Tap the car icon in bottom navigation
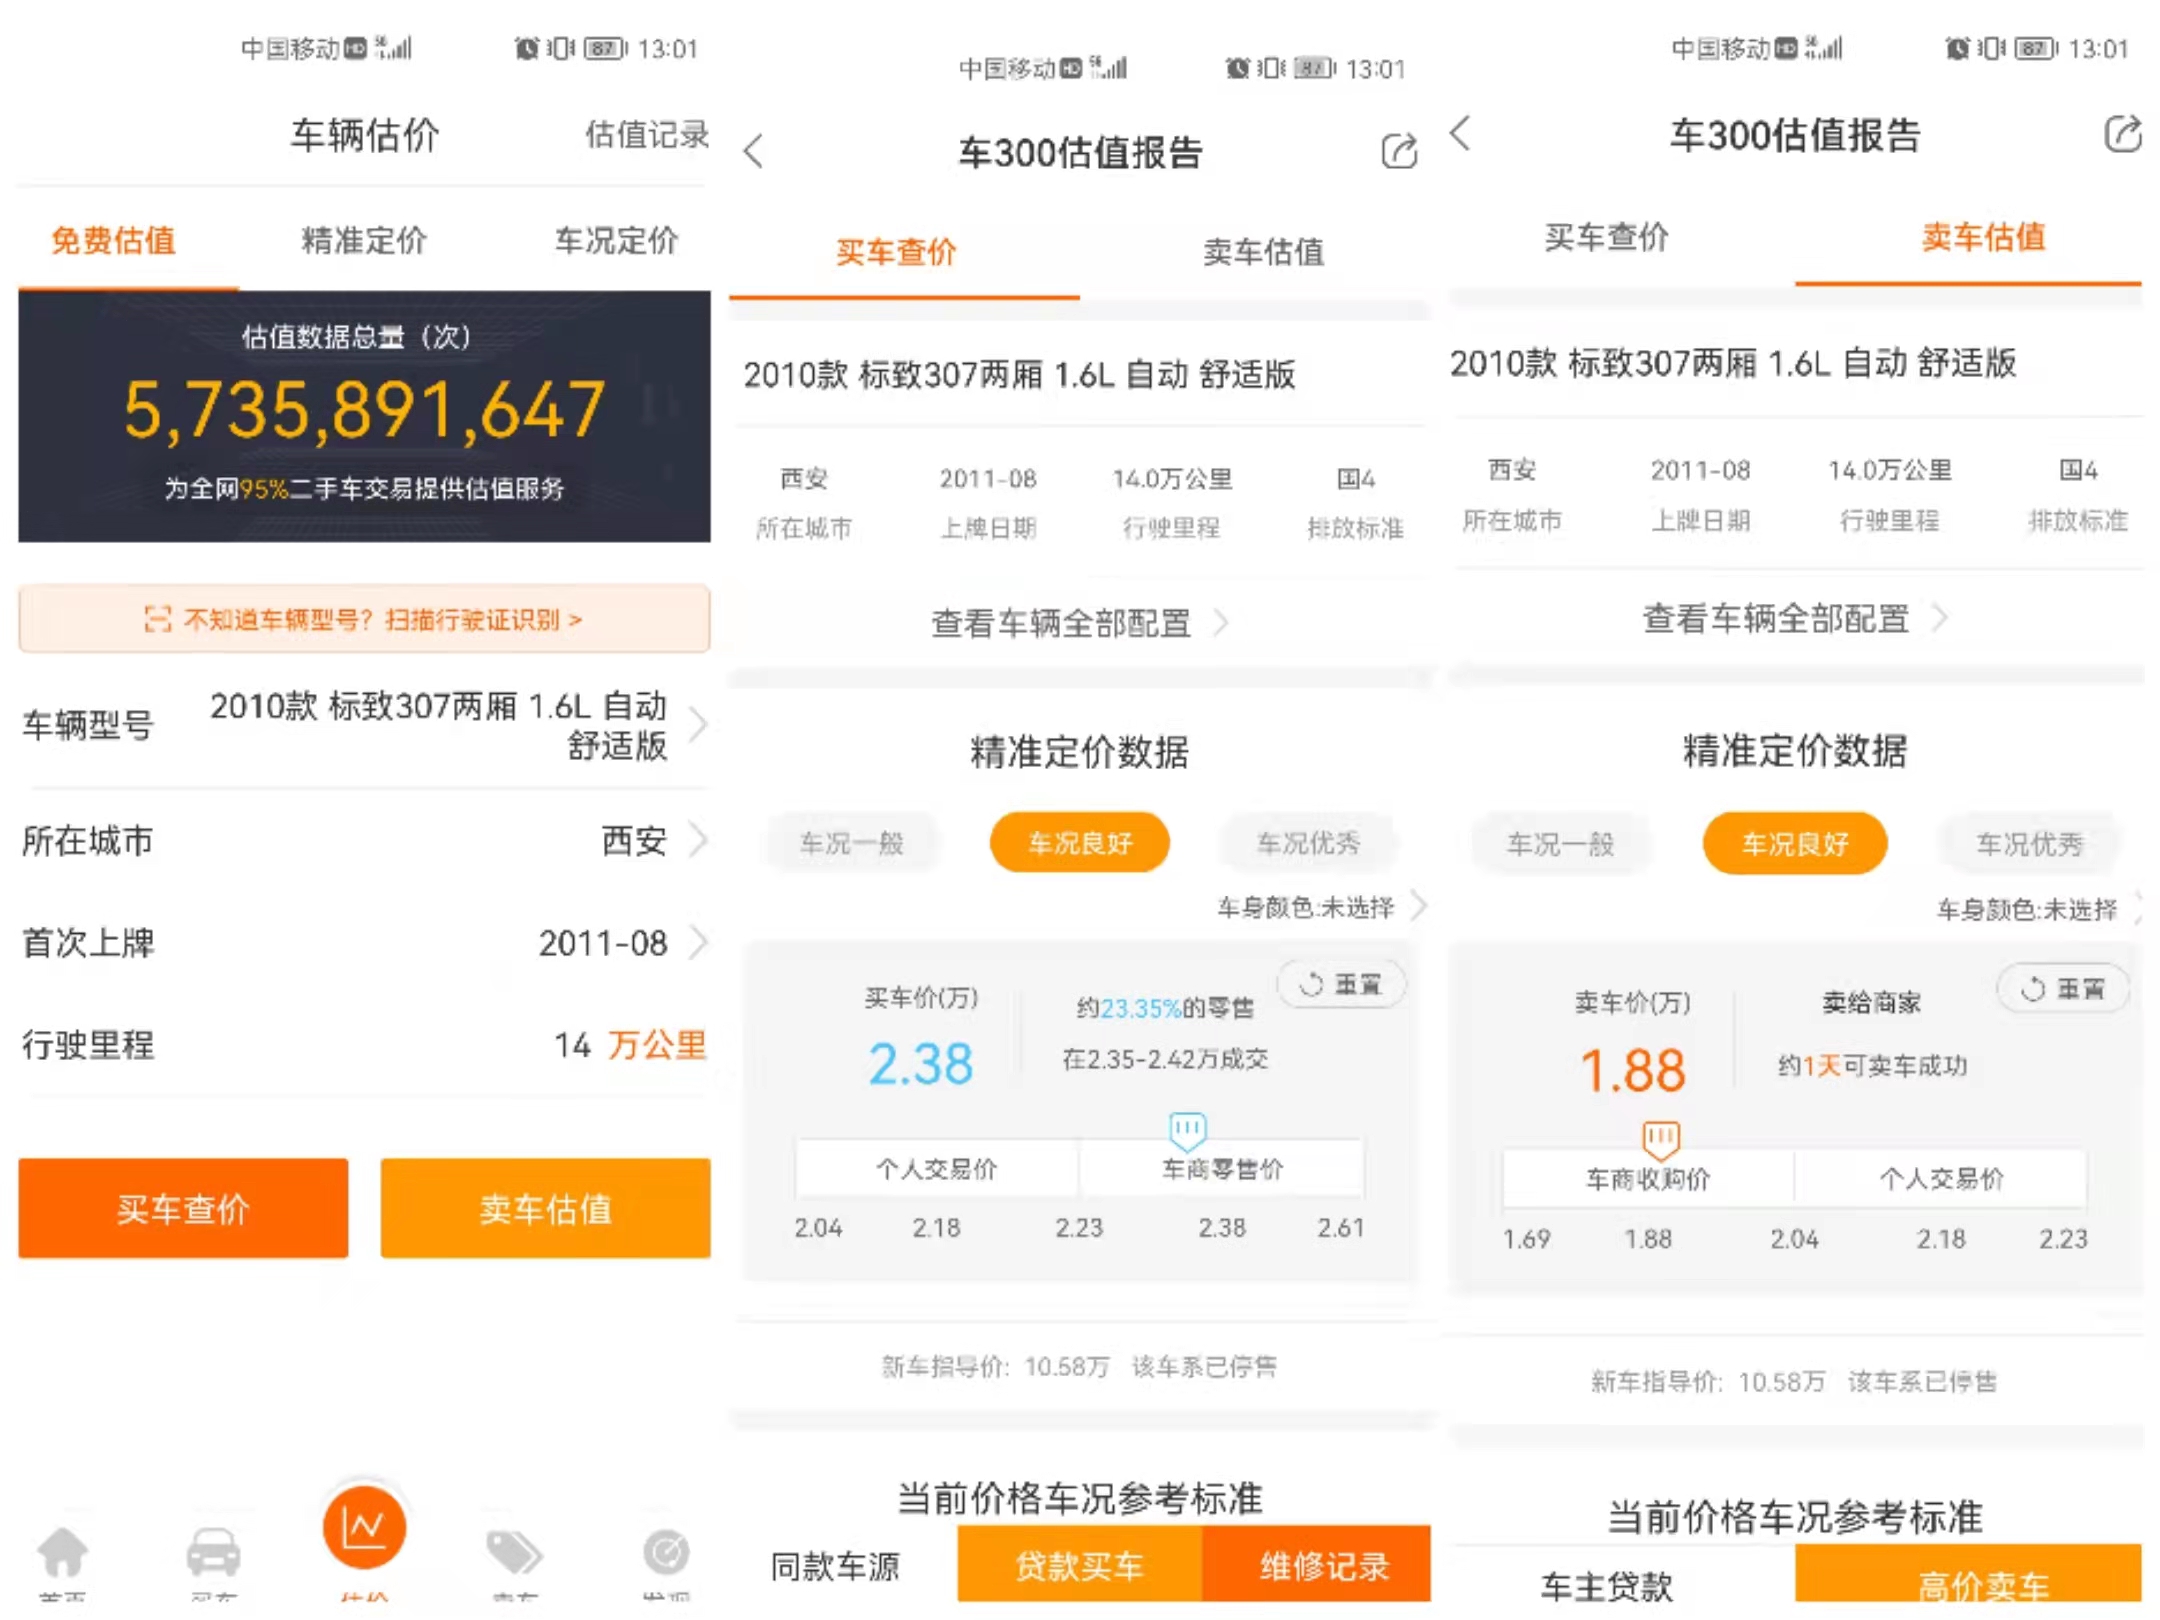The width and height of the screenshot is (2160, 1620). click(x=213, y=1551)
